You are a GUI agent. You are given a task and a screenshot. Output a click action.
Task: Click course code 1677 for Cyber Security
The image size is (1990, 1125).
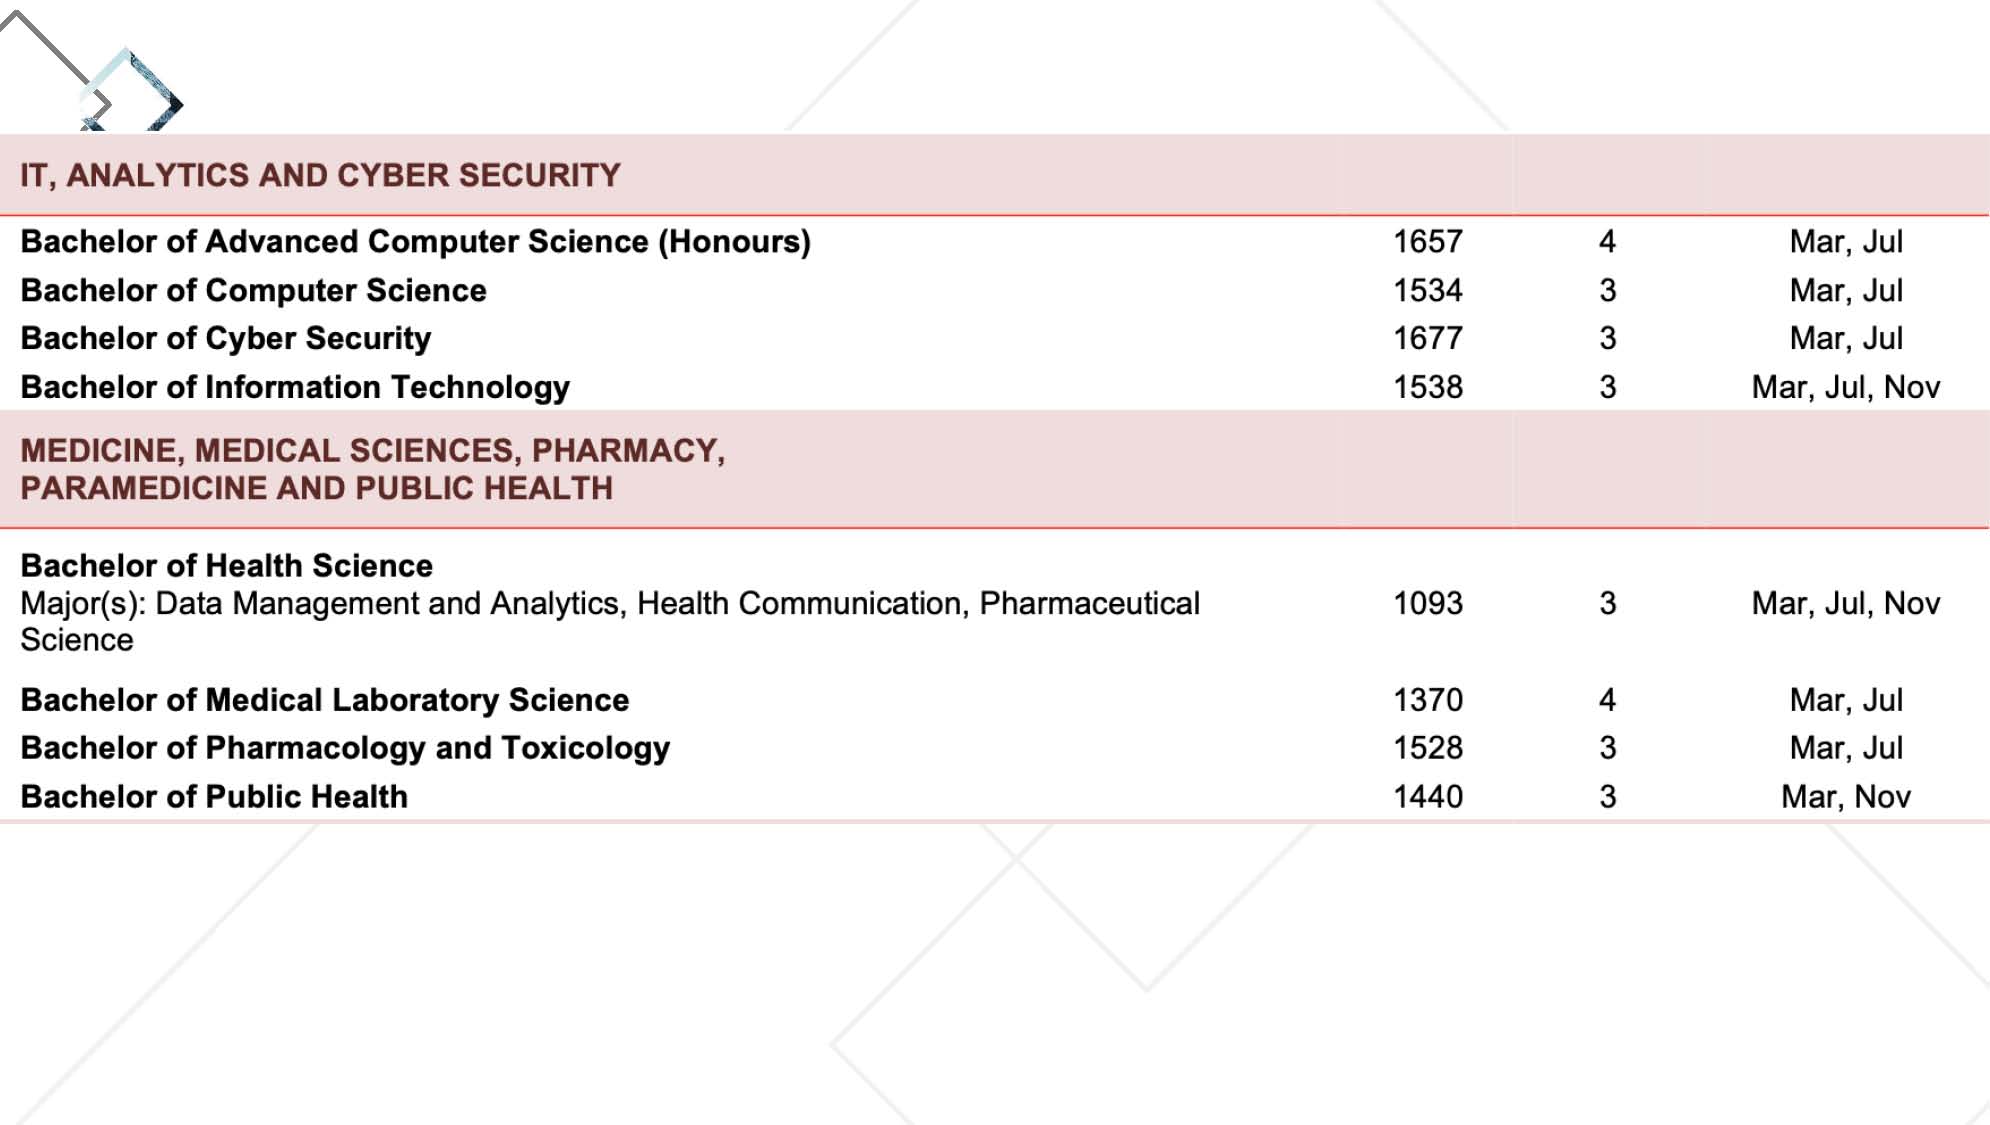point(1428,339)
